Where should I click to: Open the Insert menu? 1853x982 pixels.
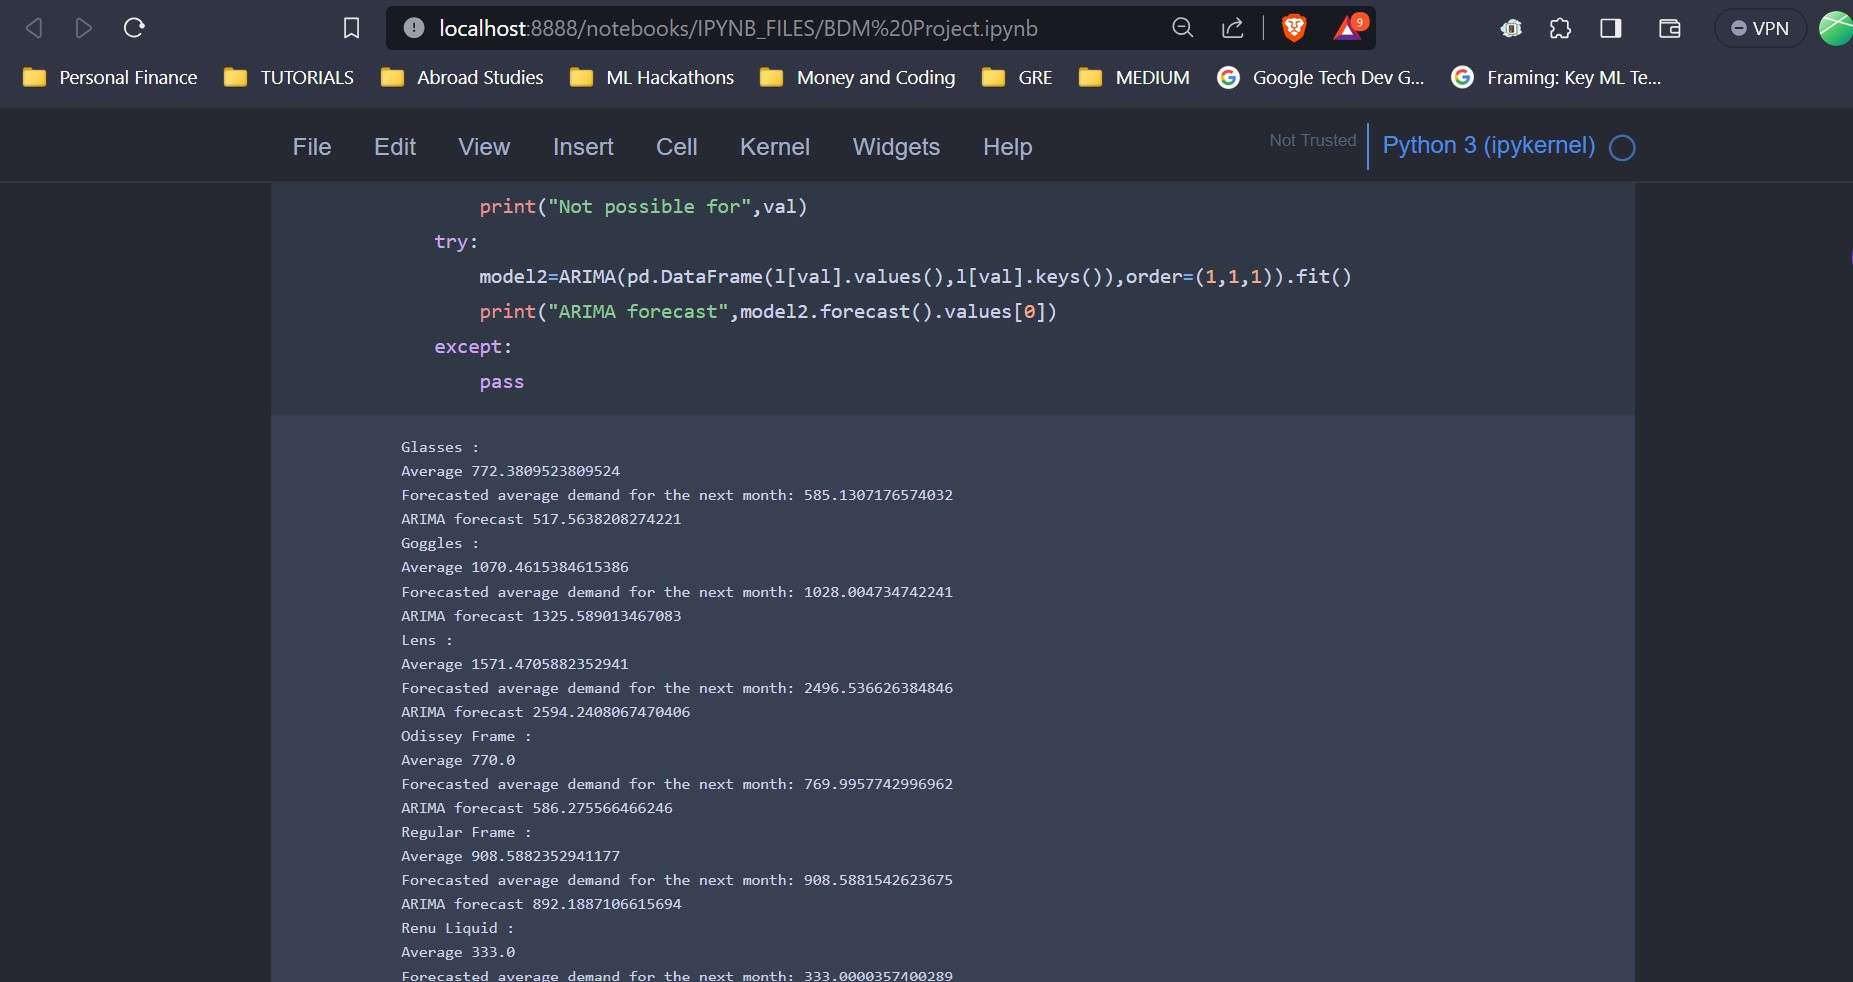point(583,147)
